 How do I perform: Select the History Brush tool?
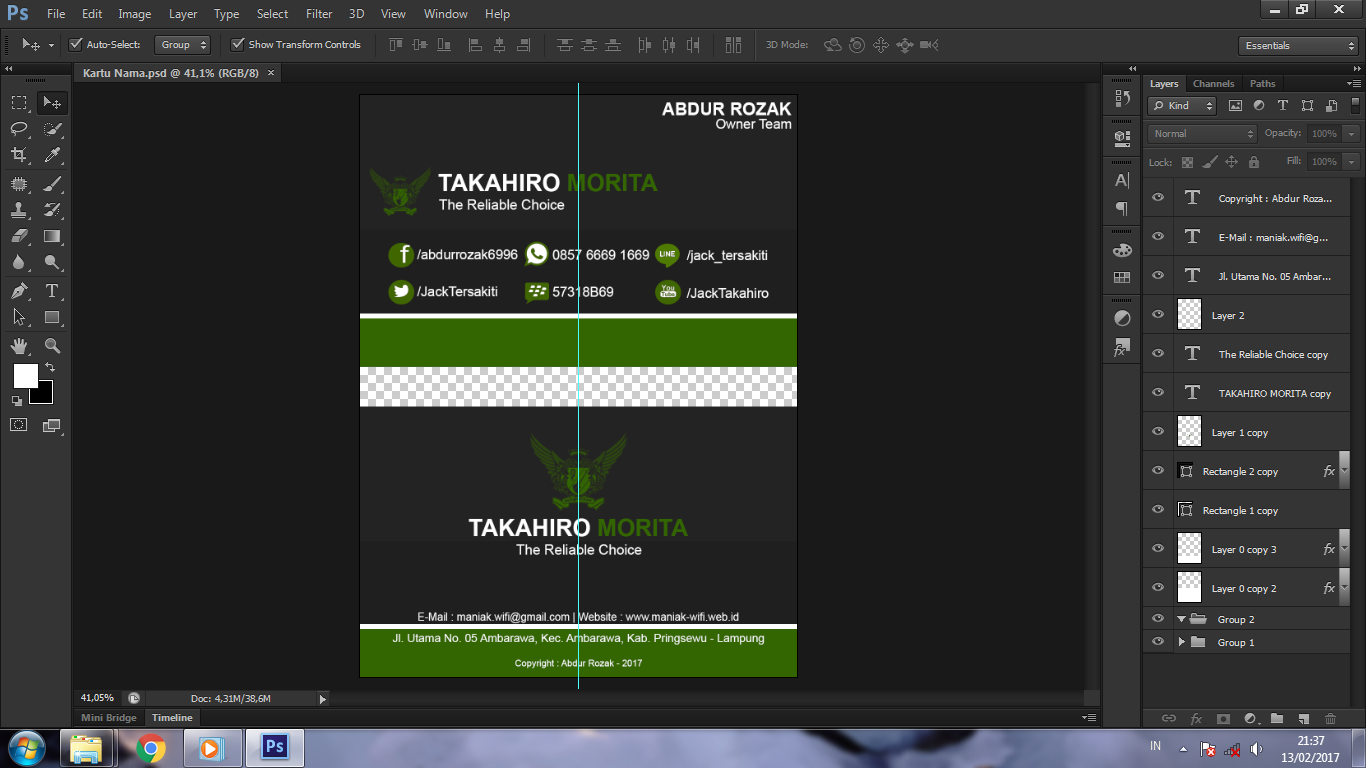click(x=52, y=210)
